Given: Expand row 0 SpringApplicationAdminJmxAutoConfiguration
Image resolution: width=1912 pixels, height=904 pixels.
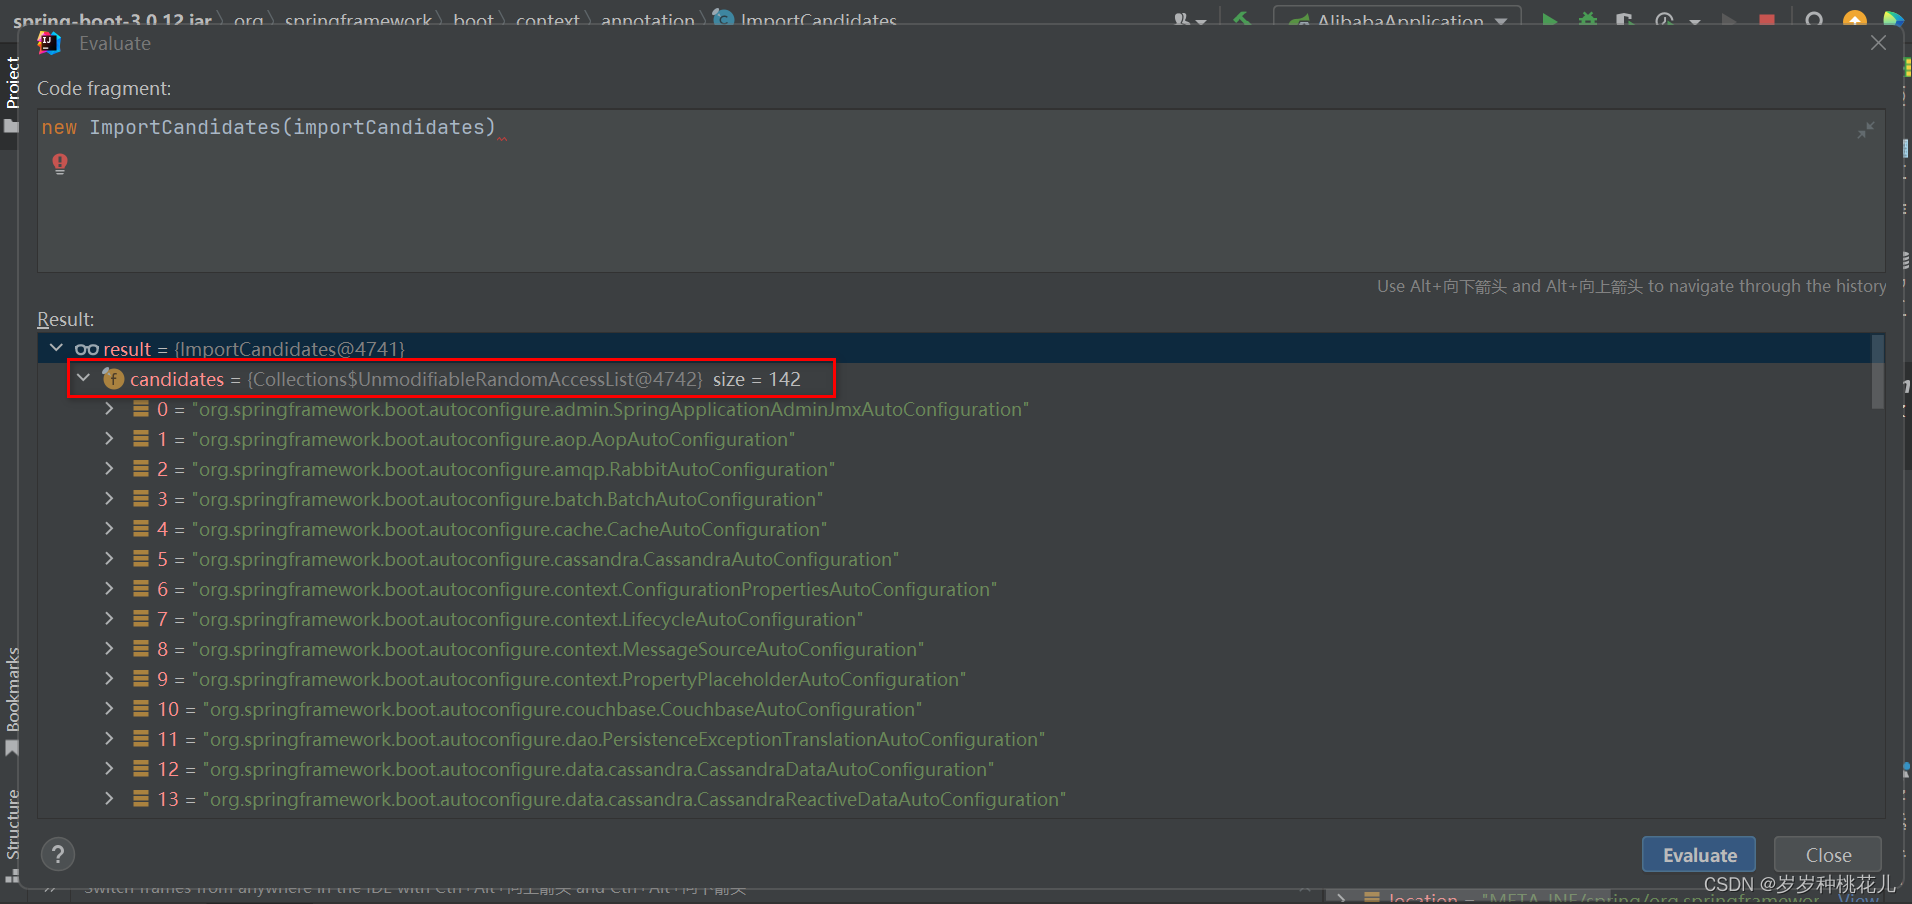Looking at the screenshot, I should coord(109,409).
